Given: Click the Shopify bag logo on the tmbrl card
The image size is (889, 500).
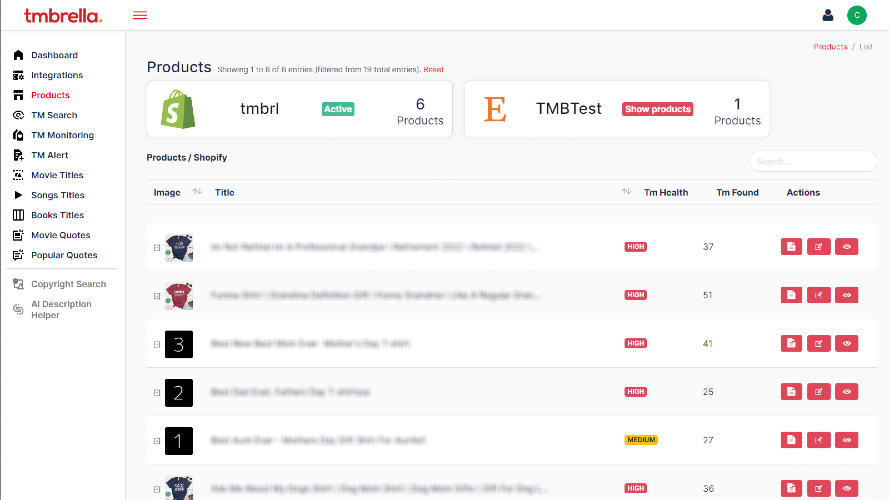Looking at the screenshot, I should click(178, 109).
